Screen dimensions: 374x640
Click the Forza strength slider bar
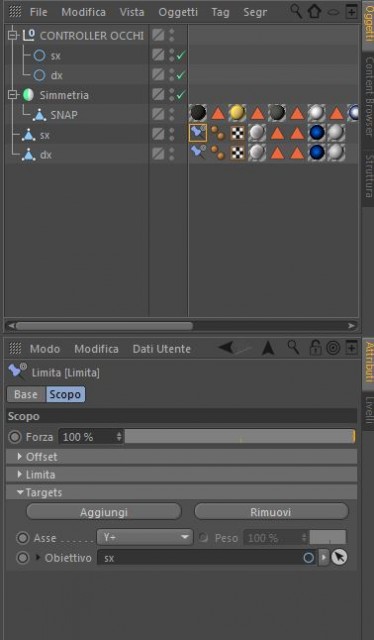240,436
